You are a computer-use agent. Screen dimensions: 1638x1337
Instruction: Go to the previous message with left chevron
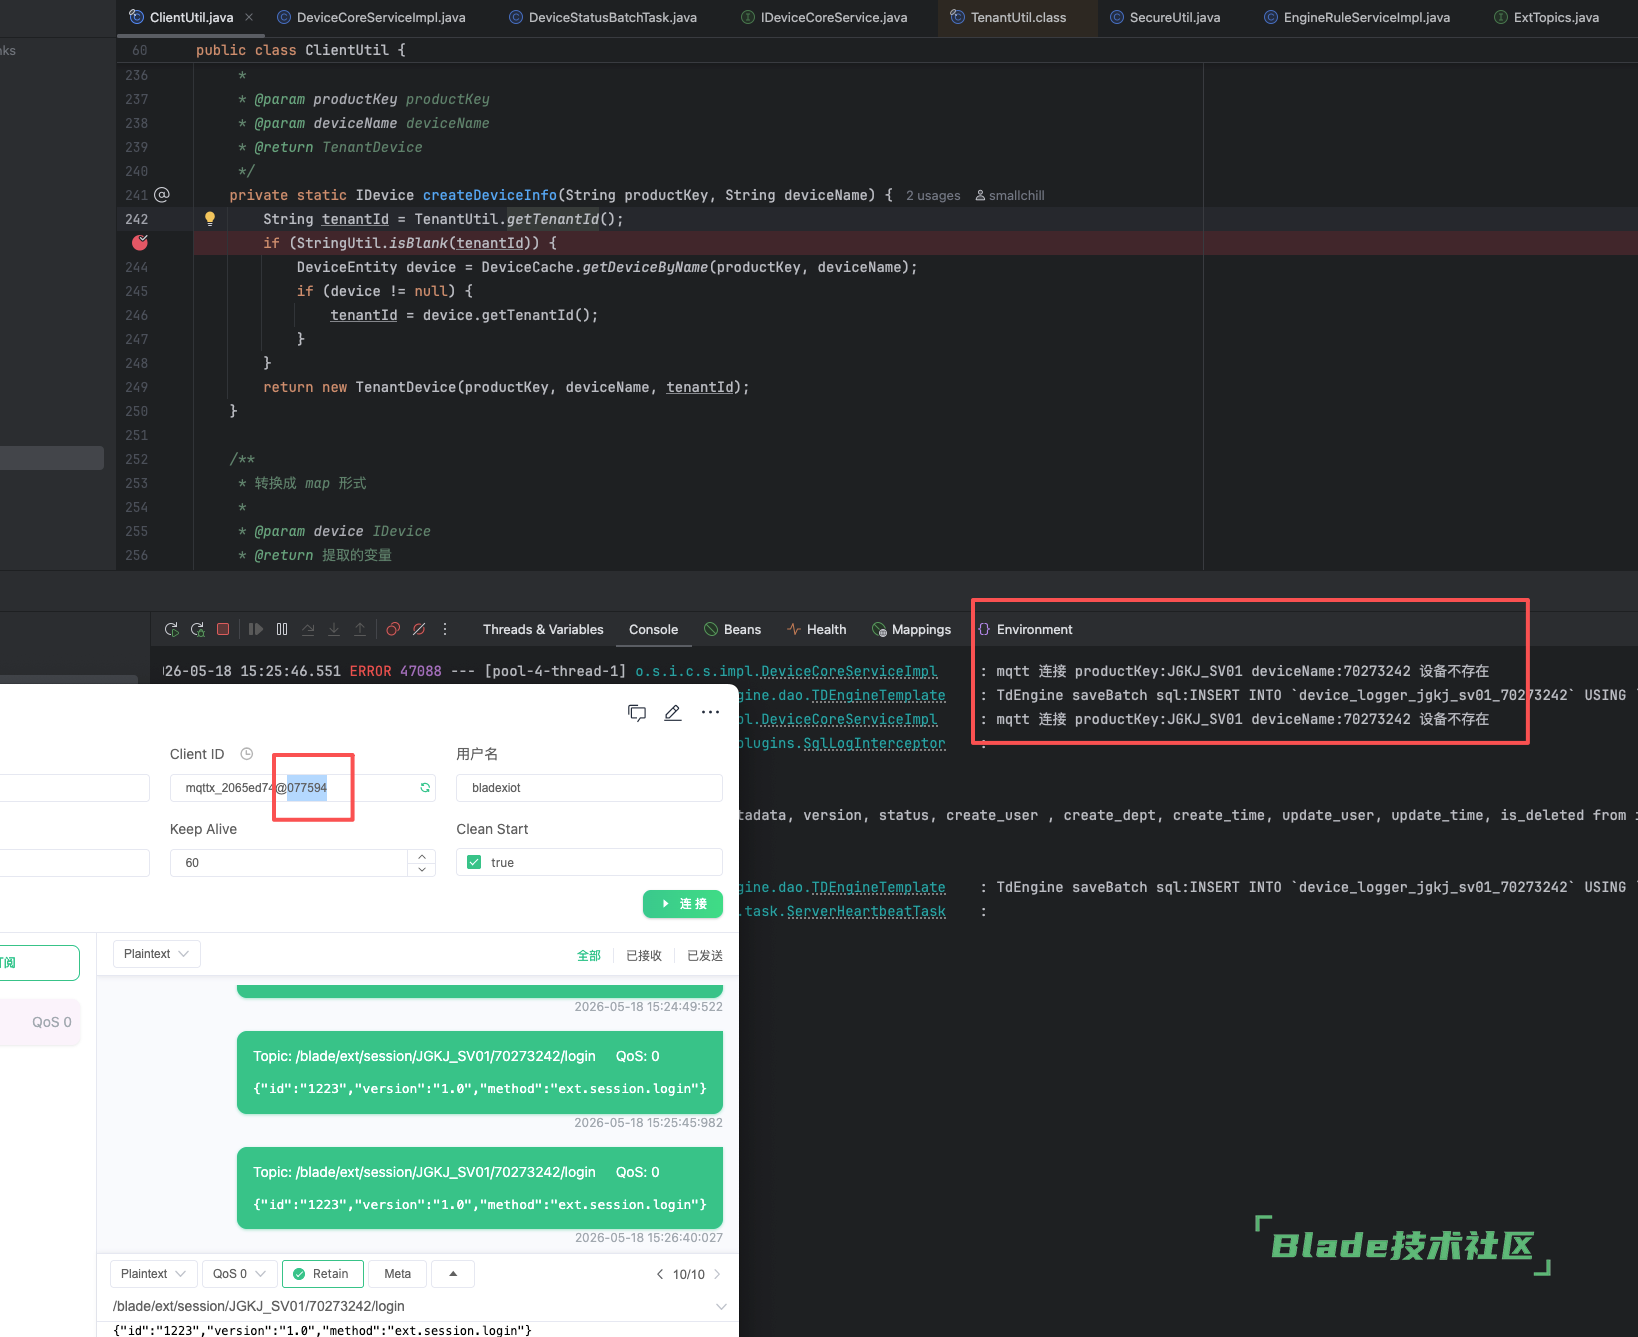coord(660,1274)
